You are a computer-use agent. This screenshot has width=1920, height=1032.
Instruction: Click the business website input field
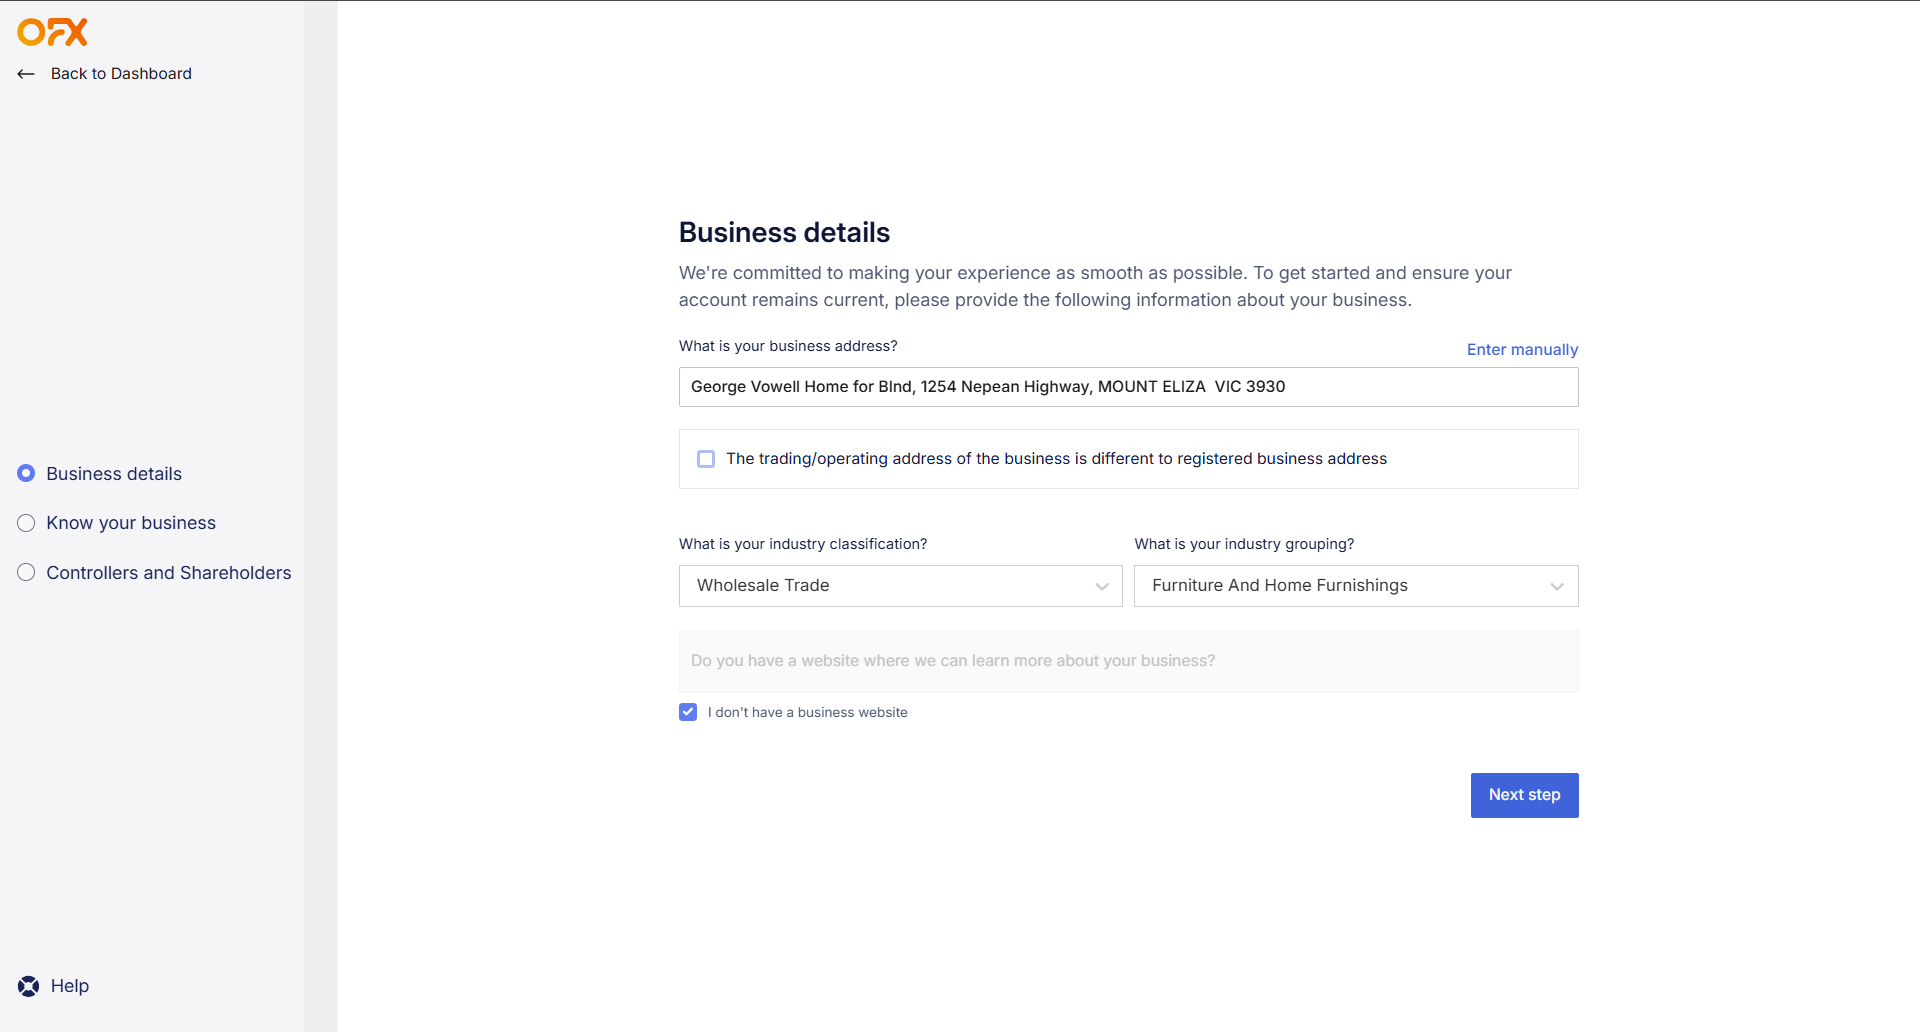pyautogui.click(x=1128, y=661)
